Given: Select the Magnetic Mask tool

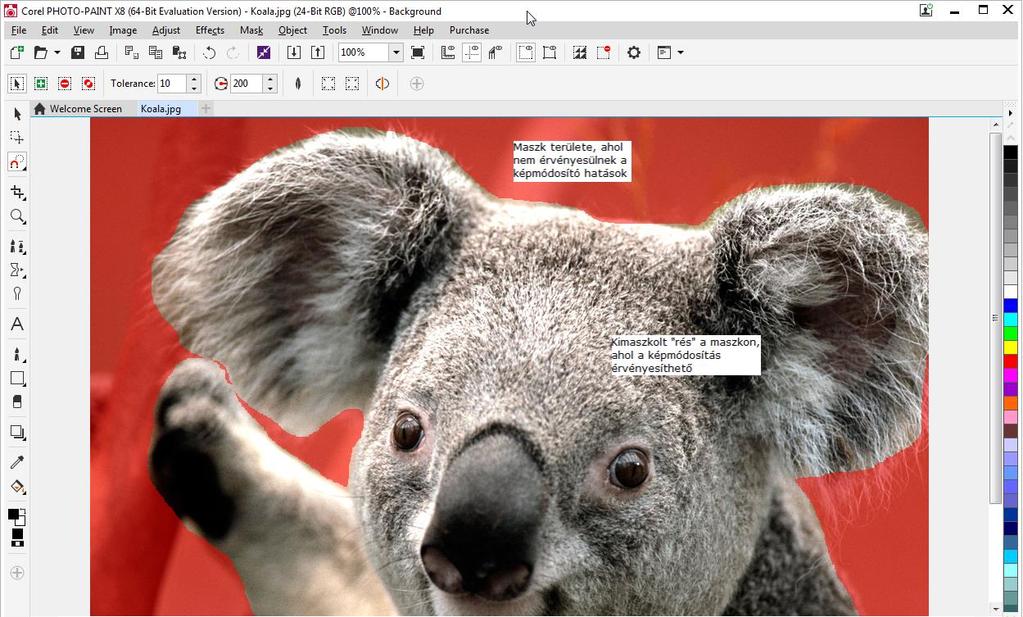Looking at the screenshot, I should pyautogui.click(x=17, y=162).
